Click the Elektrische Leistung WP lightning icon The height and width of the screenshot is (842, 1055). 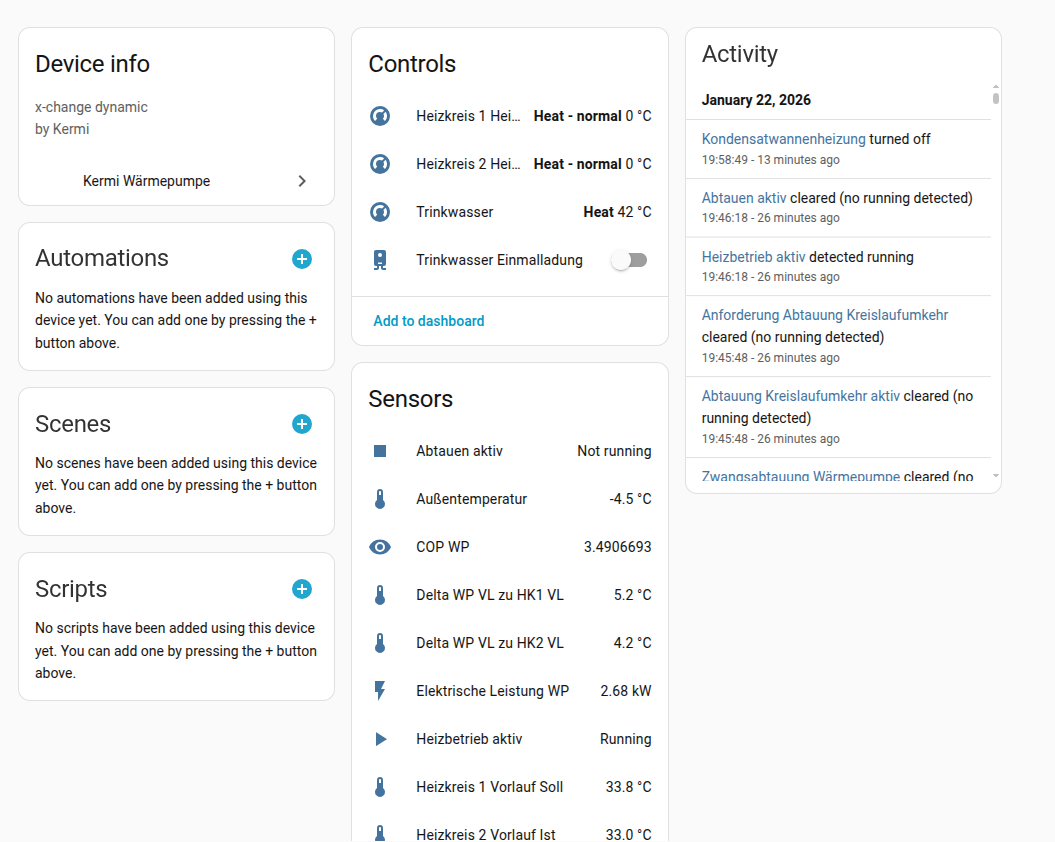coord(380,691)
